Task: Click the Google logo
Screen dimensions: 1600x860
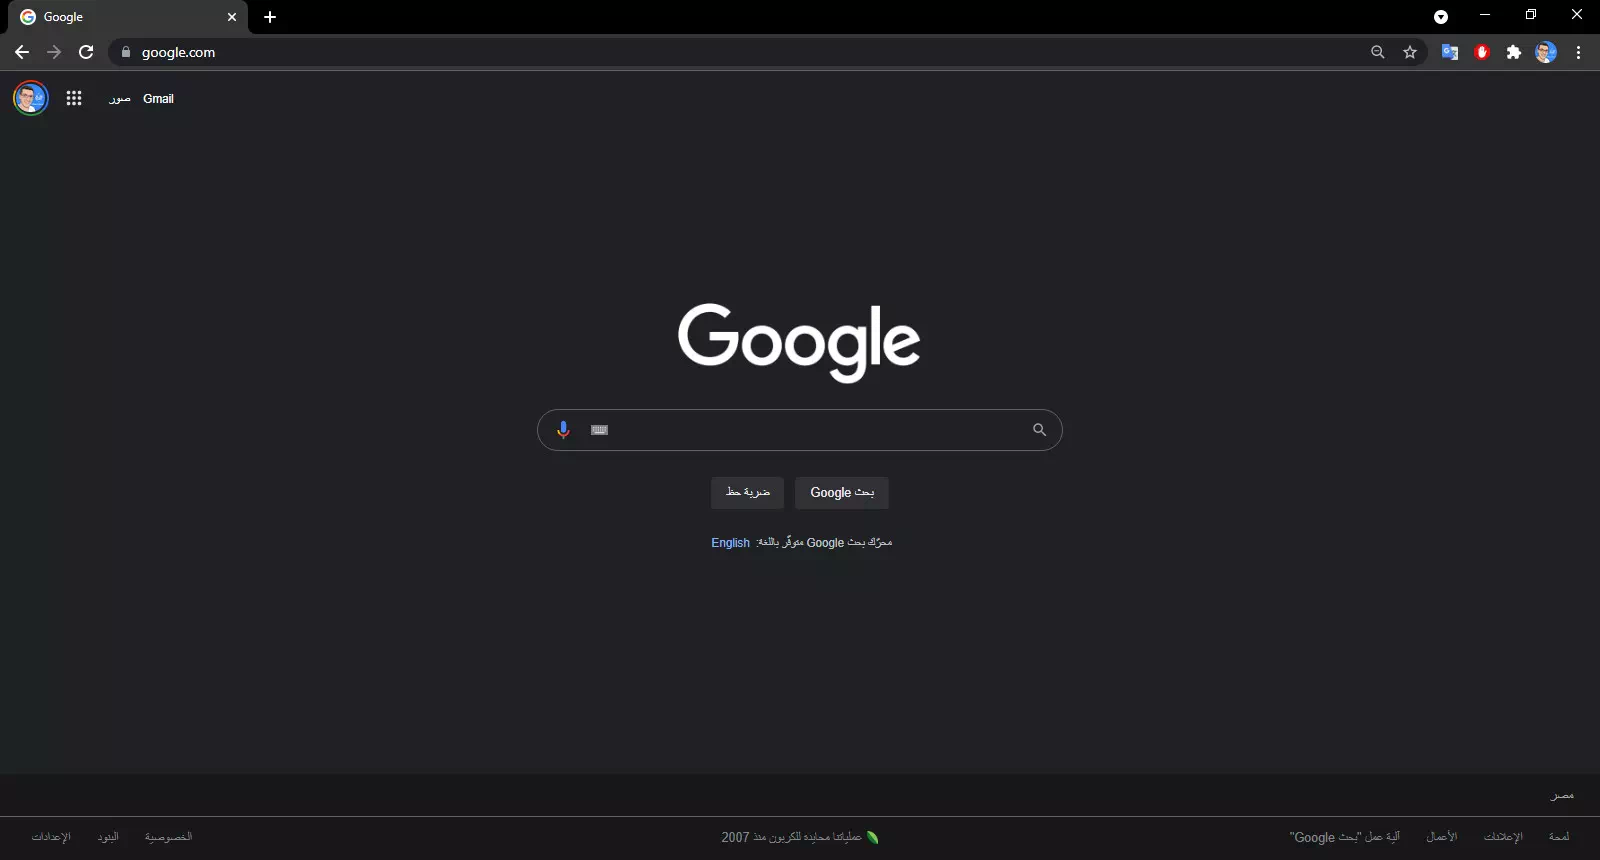Action: (x=799, y=342)
